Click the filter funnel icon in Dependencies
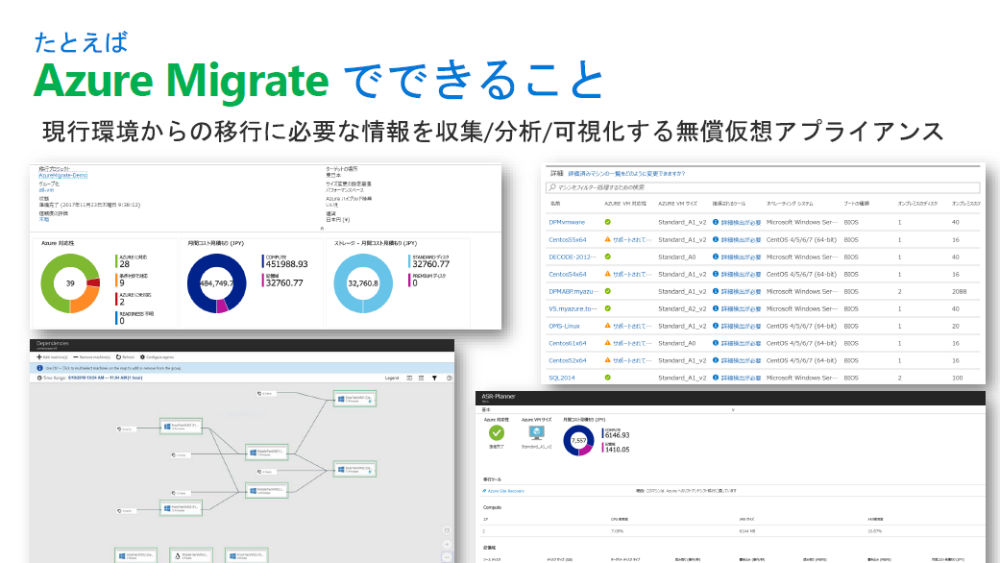1000x563 pixels. pyautogui.click(x=435, y=378)
